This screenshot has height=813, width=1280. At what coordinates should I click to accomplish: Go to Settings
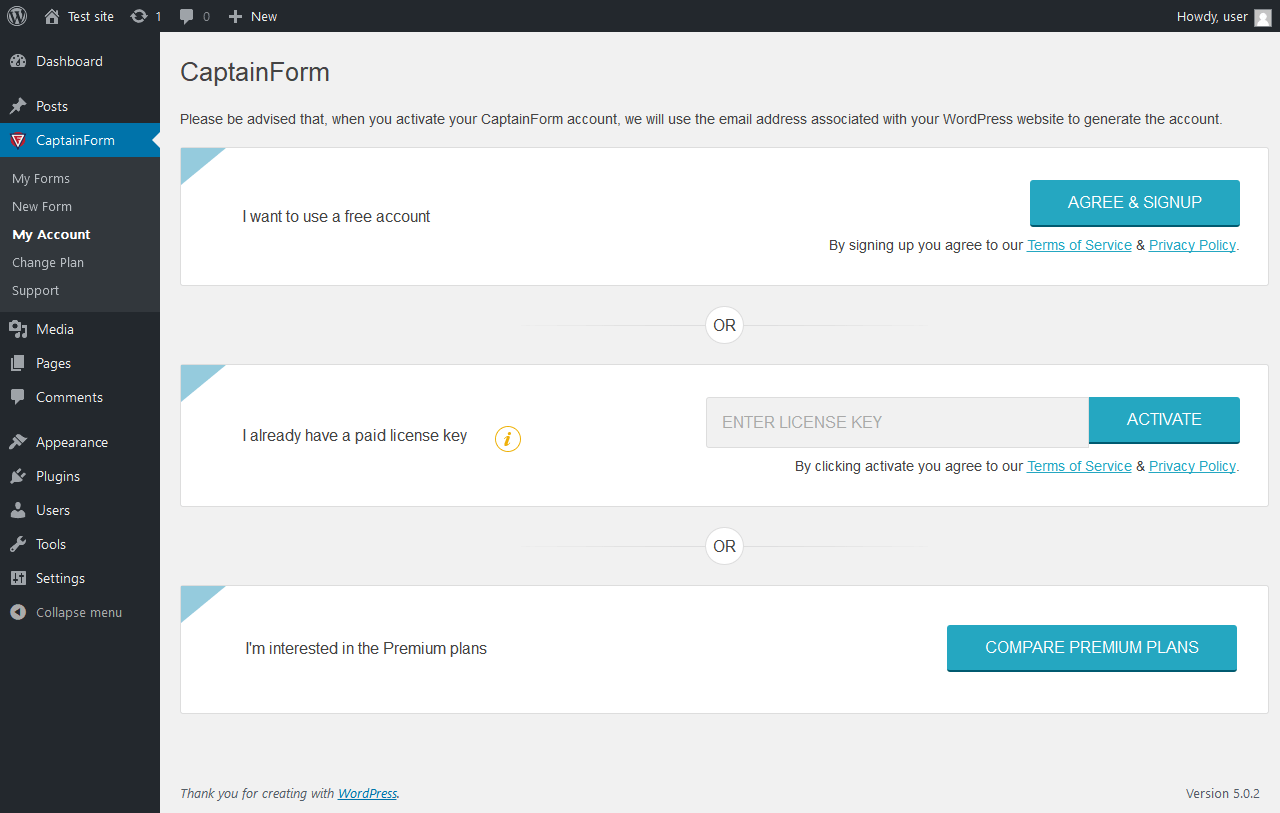pyautogui.click(x=80, y=578)
